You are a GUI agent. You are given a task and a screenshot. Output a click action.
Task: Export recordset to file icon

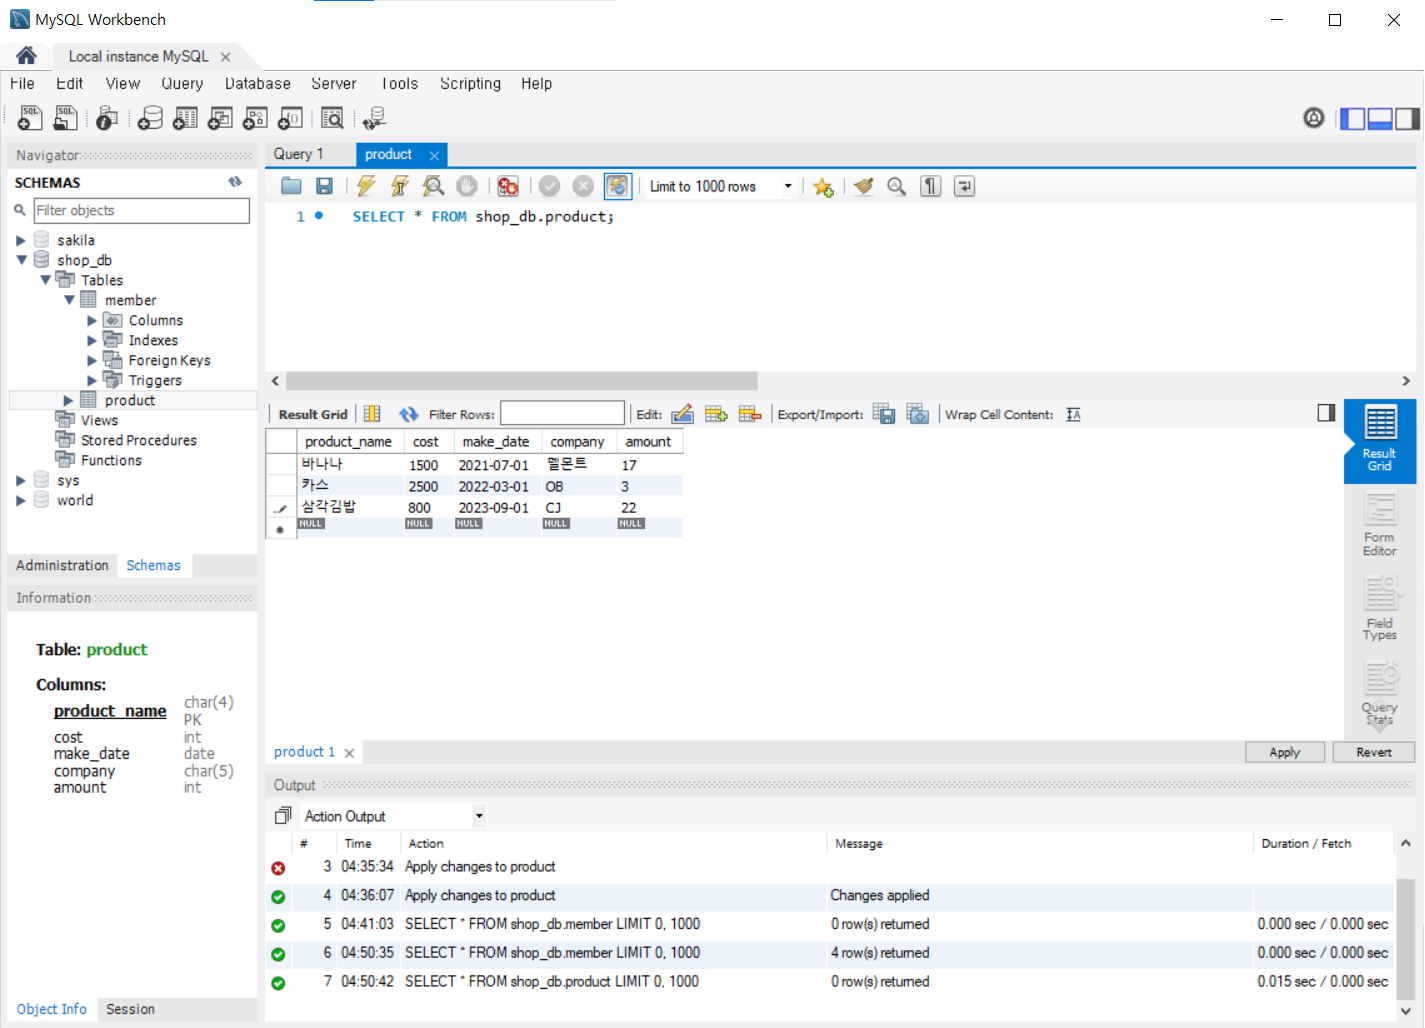[x=884, y=414]
